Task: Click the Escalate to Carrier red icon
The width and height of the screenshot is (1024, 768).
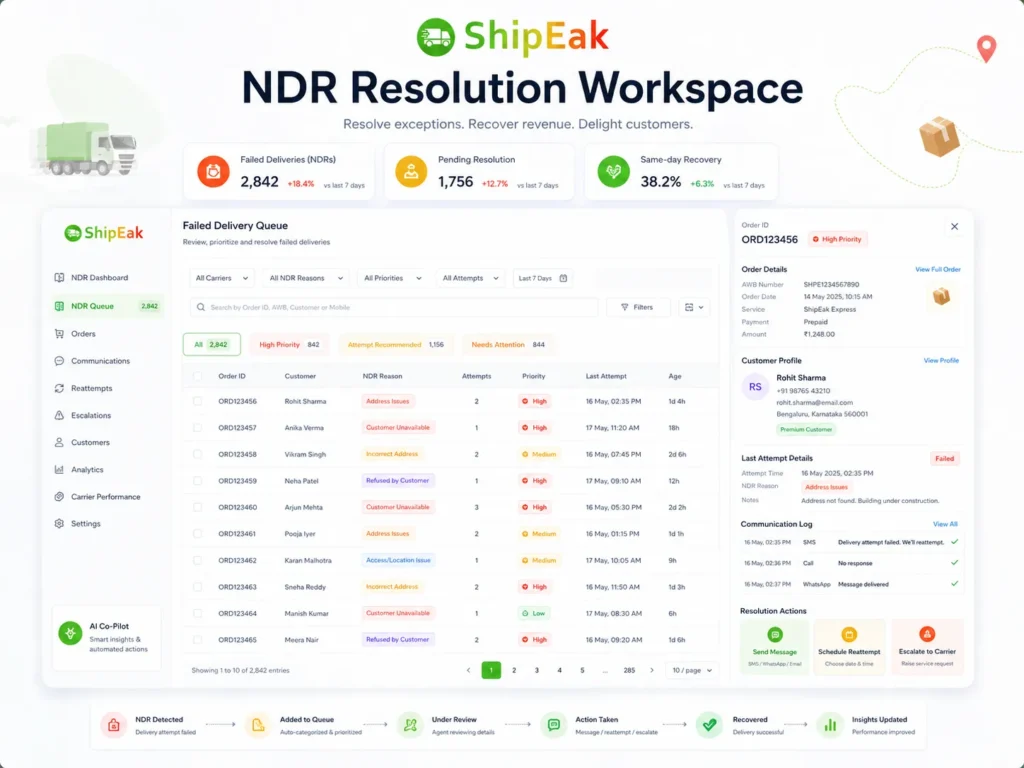Action: pyautogui.click(x=927, y=634)
